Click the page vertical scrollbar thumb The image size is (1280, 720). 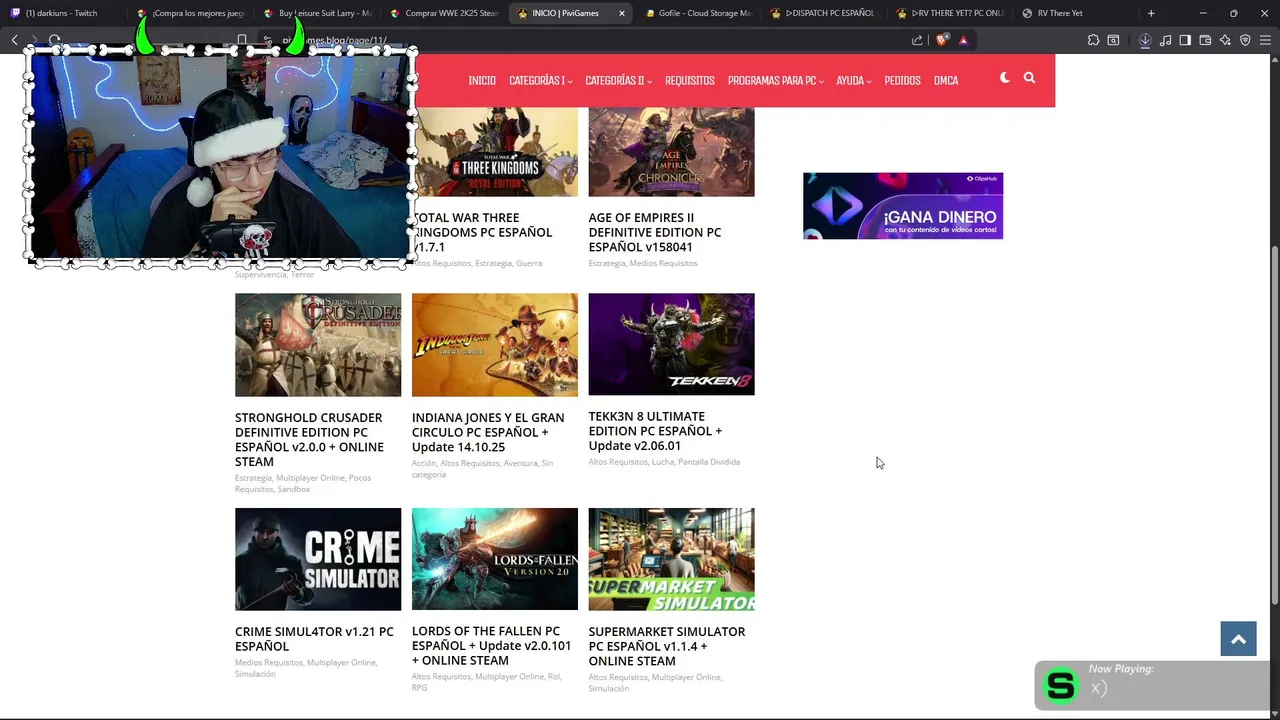[x=1274, y=425]
